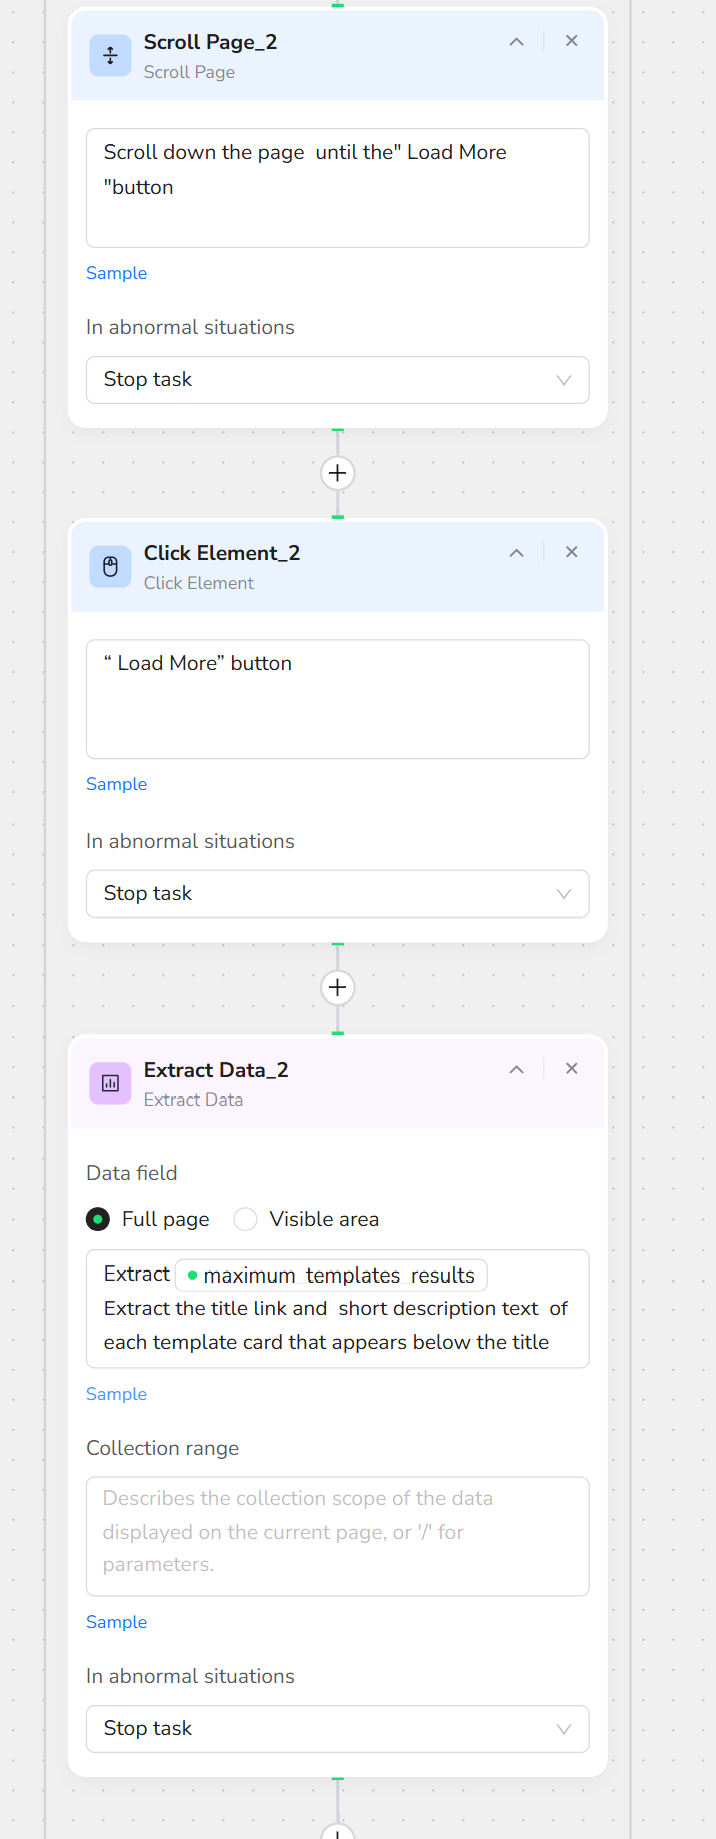Collapse the Extract Data_2 card

pos(516,1070)
